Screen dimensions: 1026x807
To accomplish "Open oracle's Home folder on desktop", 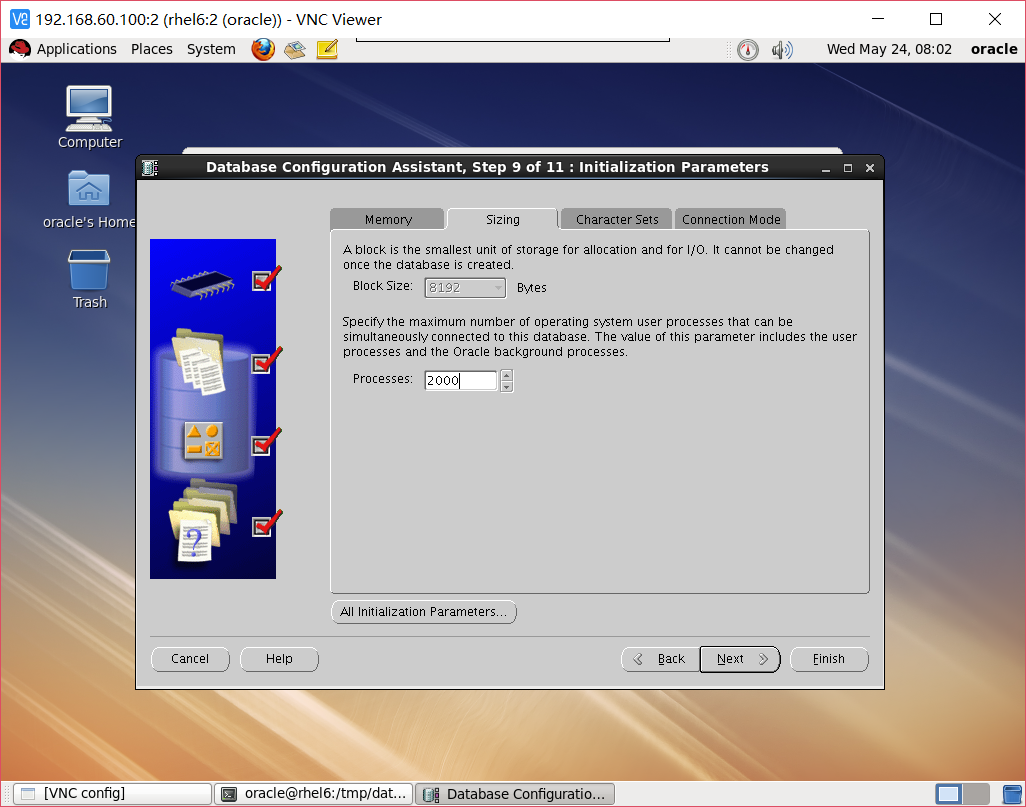I will 88,190.
